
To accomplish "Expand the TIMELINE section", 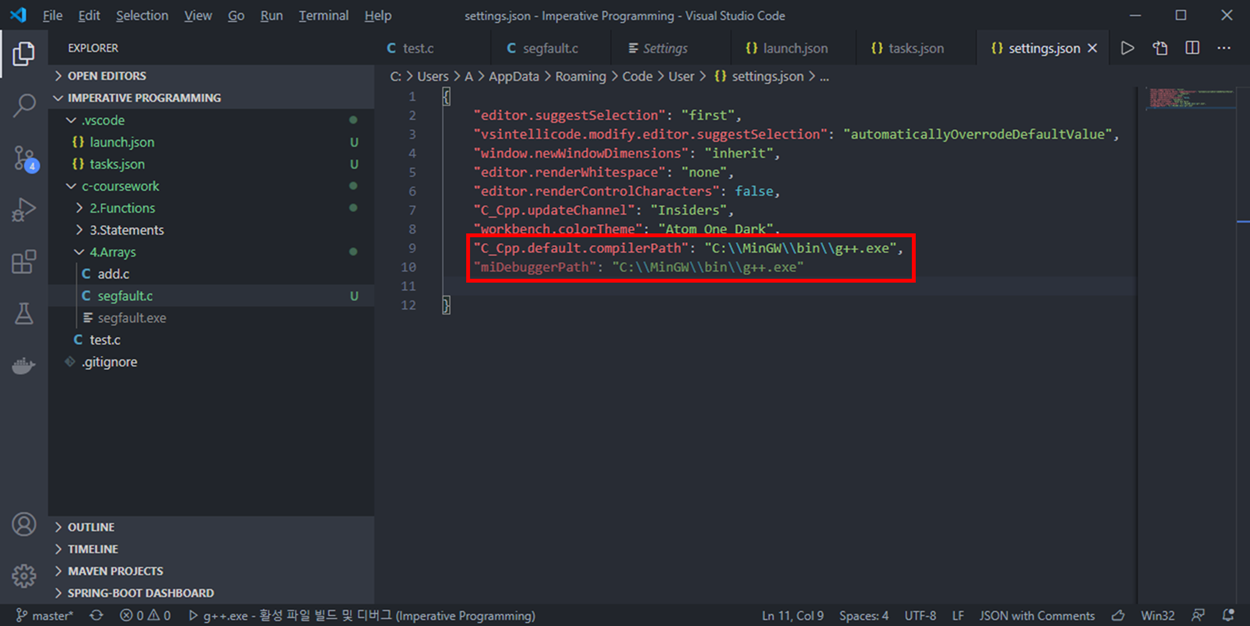I will pos(211,549).
